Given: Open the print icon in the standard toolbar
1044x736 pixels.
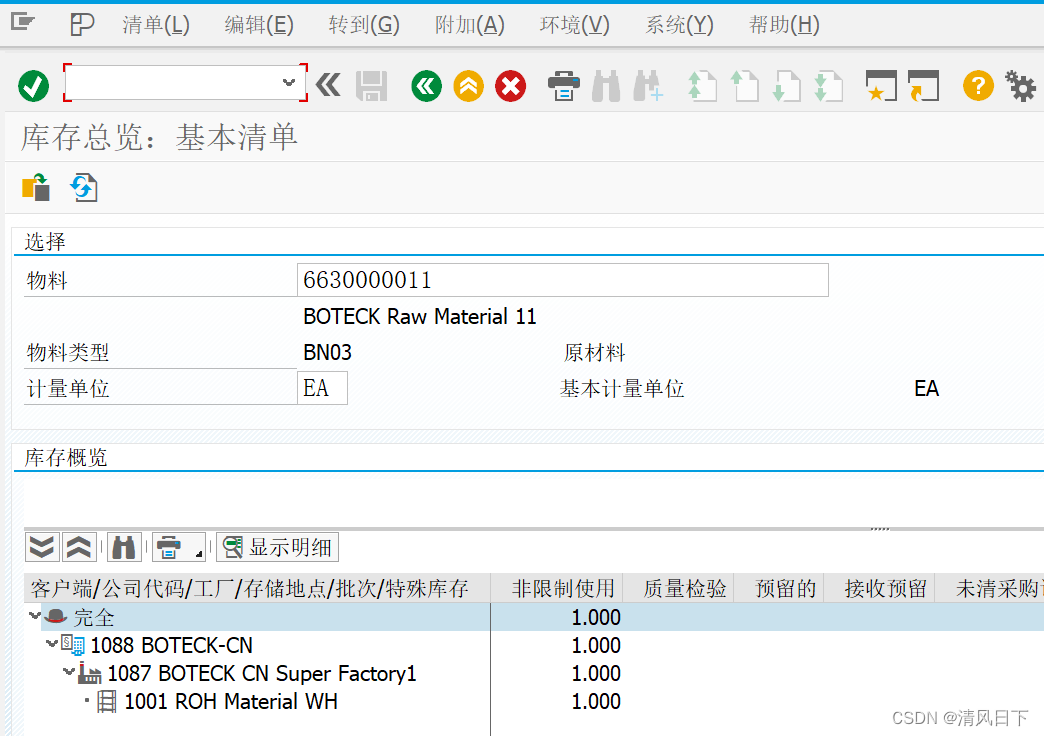Looking at the screenshot, I should click(563, 86).
